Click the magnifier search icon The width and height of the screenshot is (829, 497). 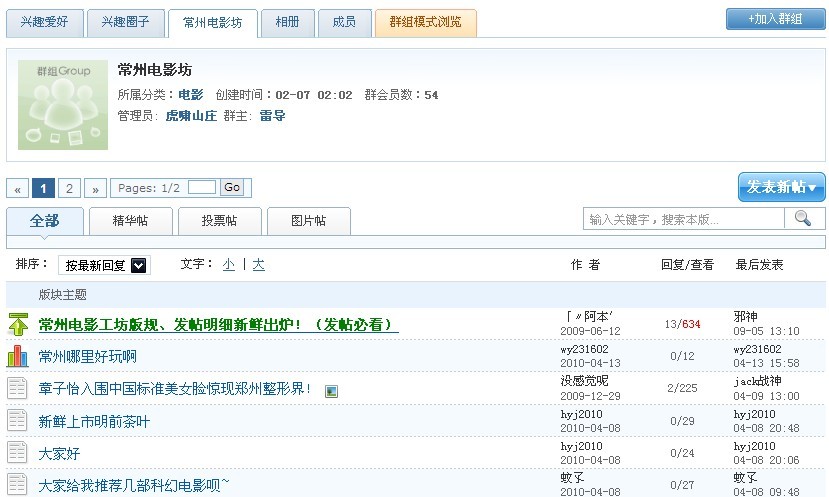coord(803,218)
